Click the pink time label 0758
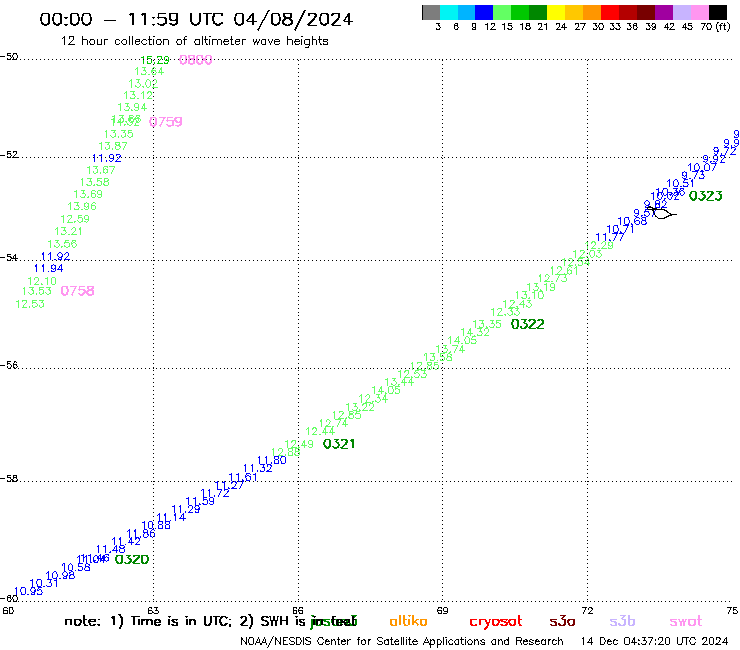This screenshot has height=650, width=740. pyautogui.click(x=77, y=291)
